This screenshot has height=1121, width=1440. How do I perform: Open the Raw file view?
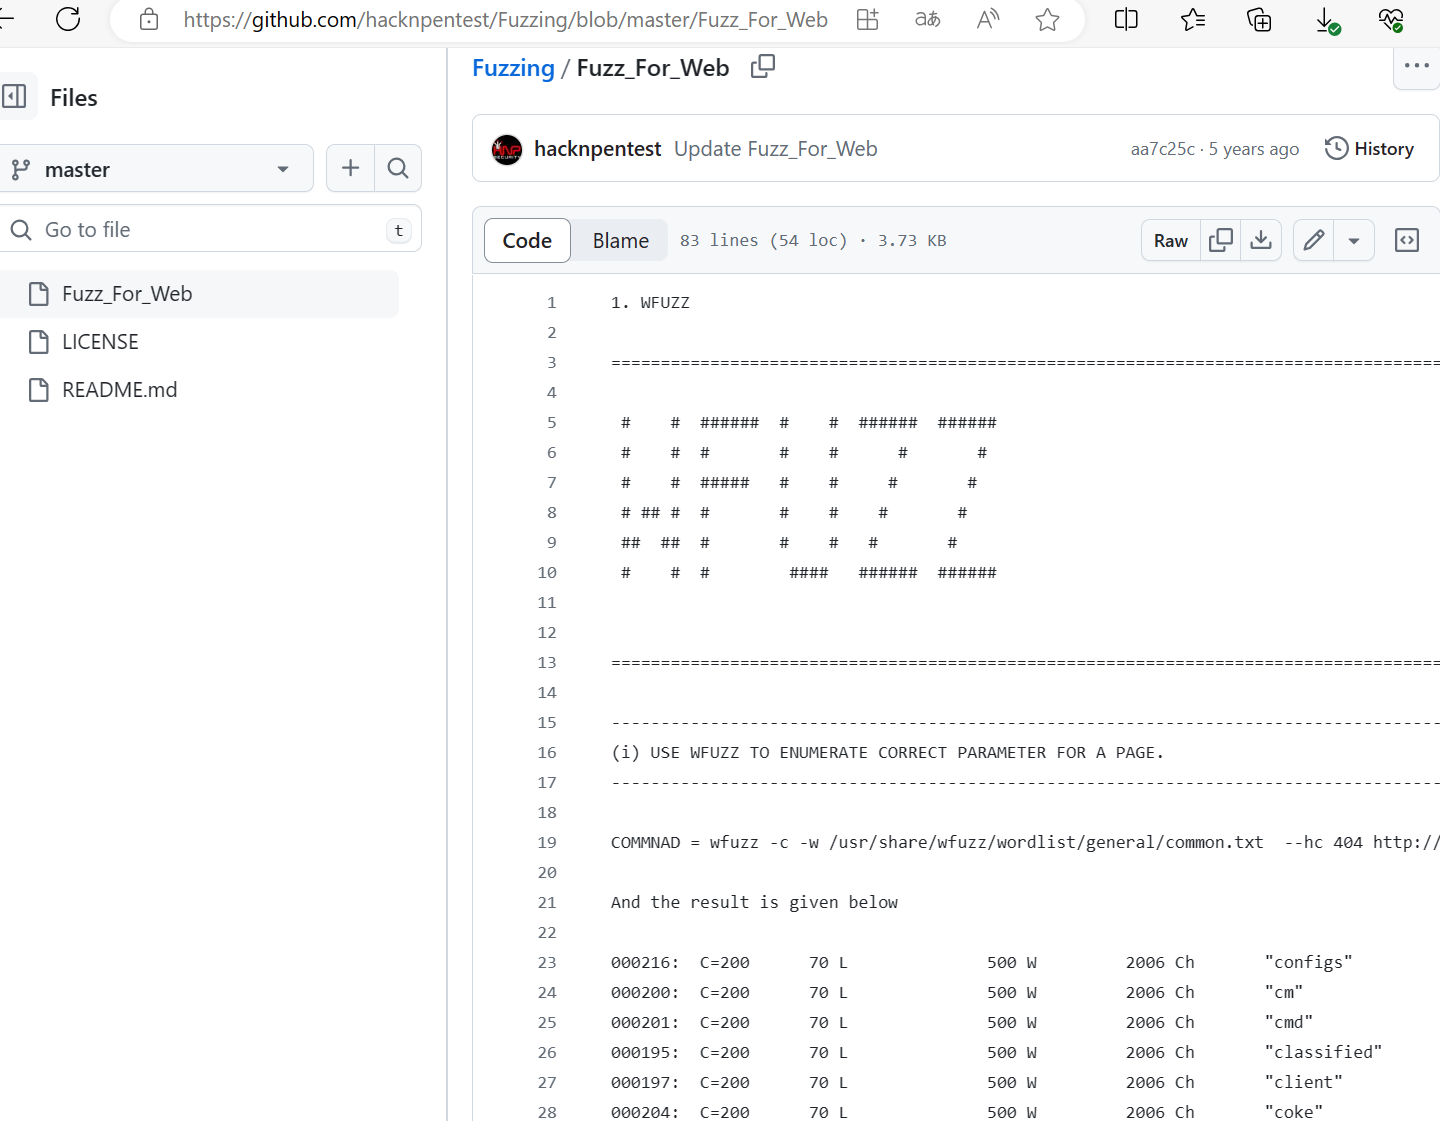pos(1171,240)
